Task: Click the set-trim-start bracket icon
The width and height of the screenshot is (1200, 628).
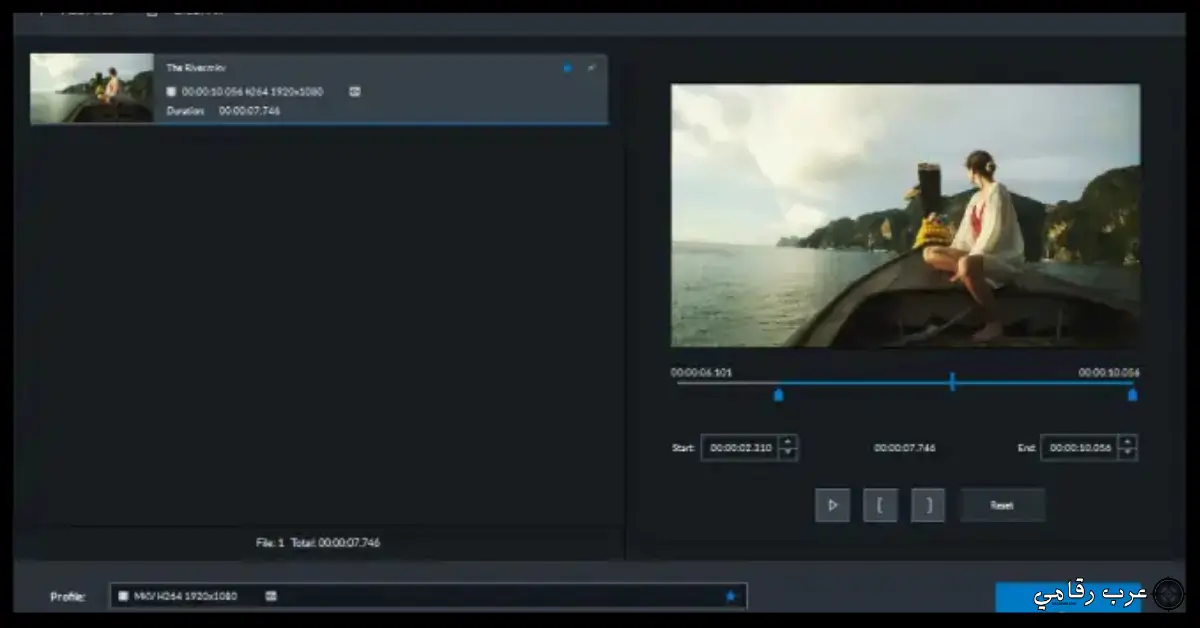Action: (880, 505)
